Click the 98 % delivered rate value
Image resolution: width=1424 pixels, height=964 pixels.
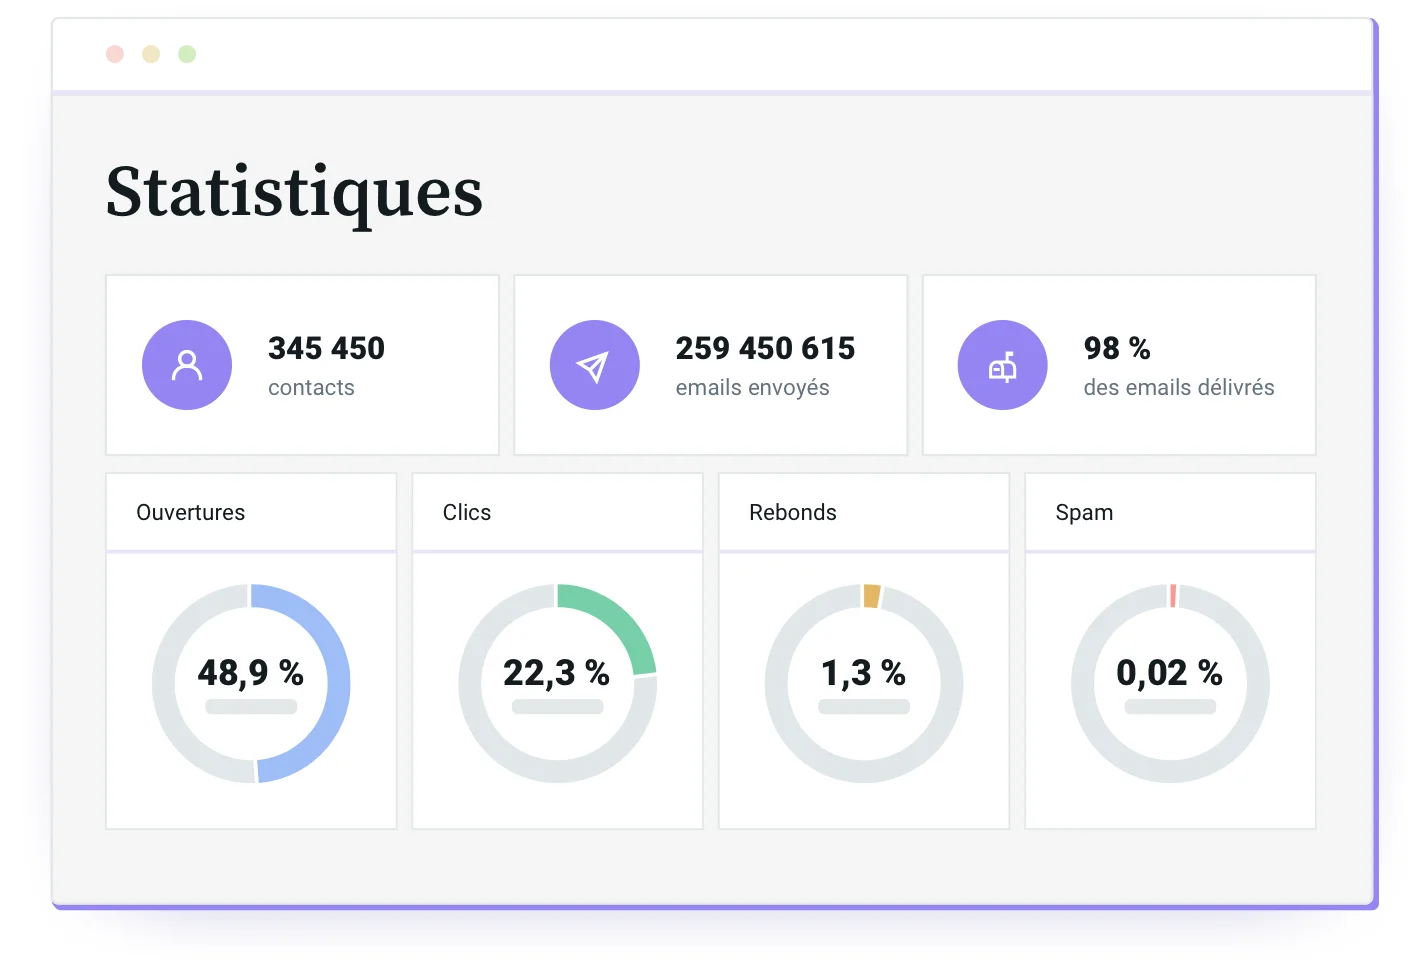pos(1117,348)
